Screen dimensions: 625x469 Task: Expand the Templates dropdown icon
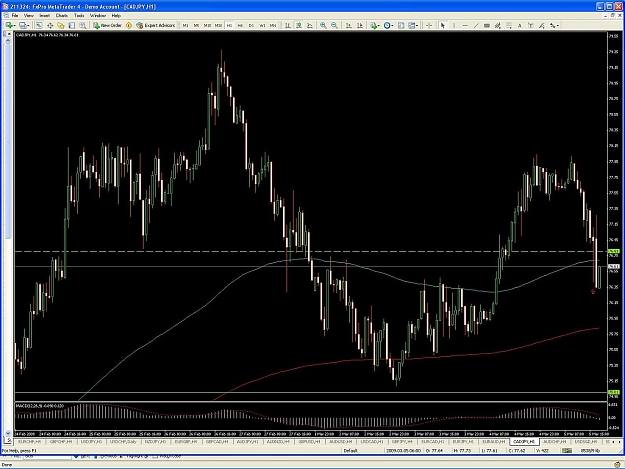(413, 25)
